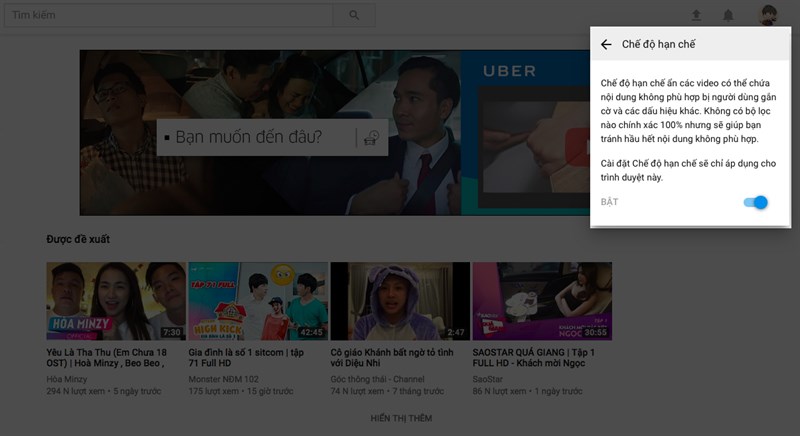Open the notifications bell
800x436 pixels.
tap(728, 15)
